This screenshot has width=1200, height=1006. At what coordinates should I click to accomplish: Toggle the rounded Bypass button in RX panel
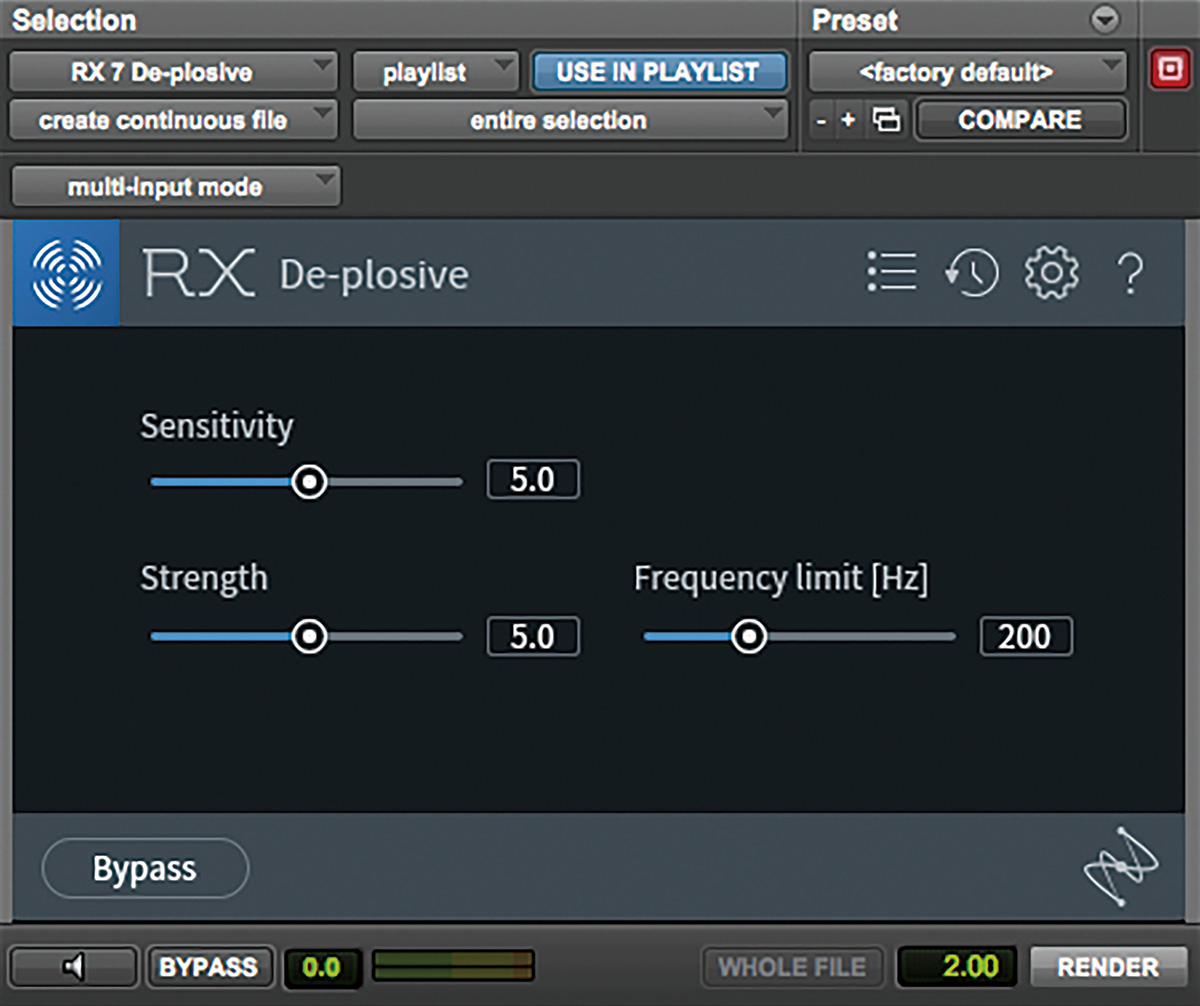(145, 868)
